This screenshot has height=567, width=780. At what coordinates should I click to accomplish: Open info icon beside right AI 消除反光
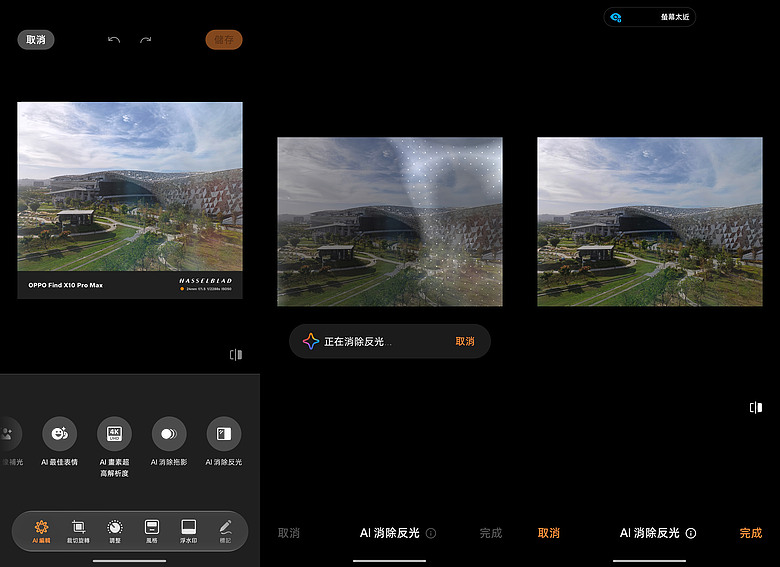coord(691,533)
